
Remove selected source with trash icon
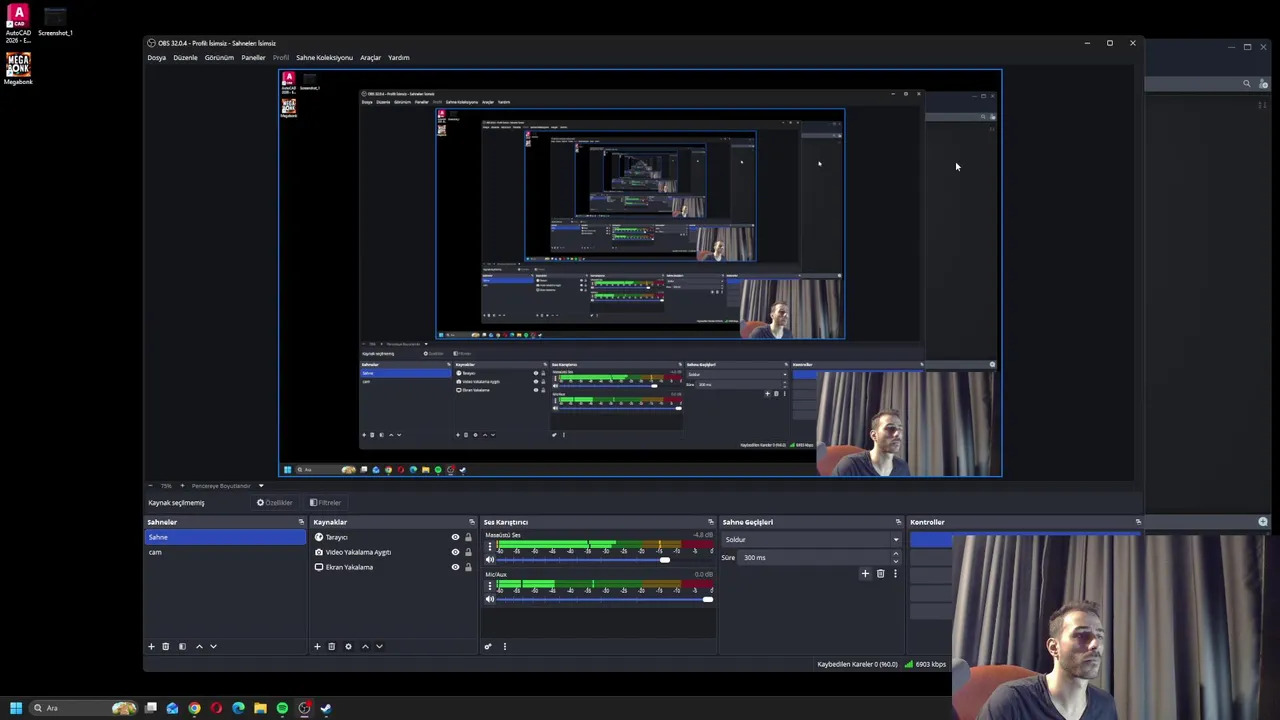332,646
